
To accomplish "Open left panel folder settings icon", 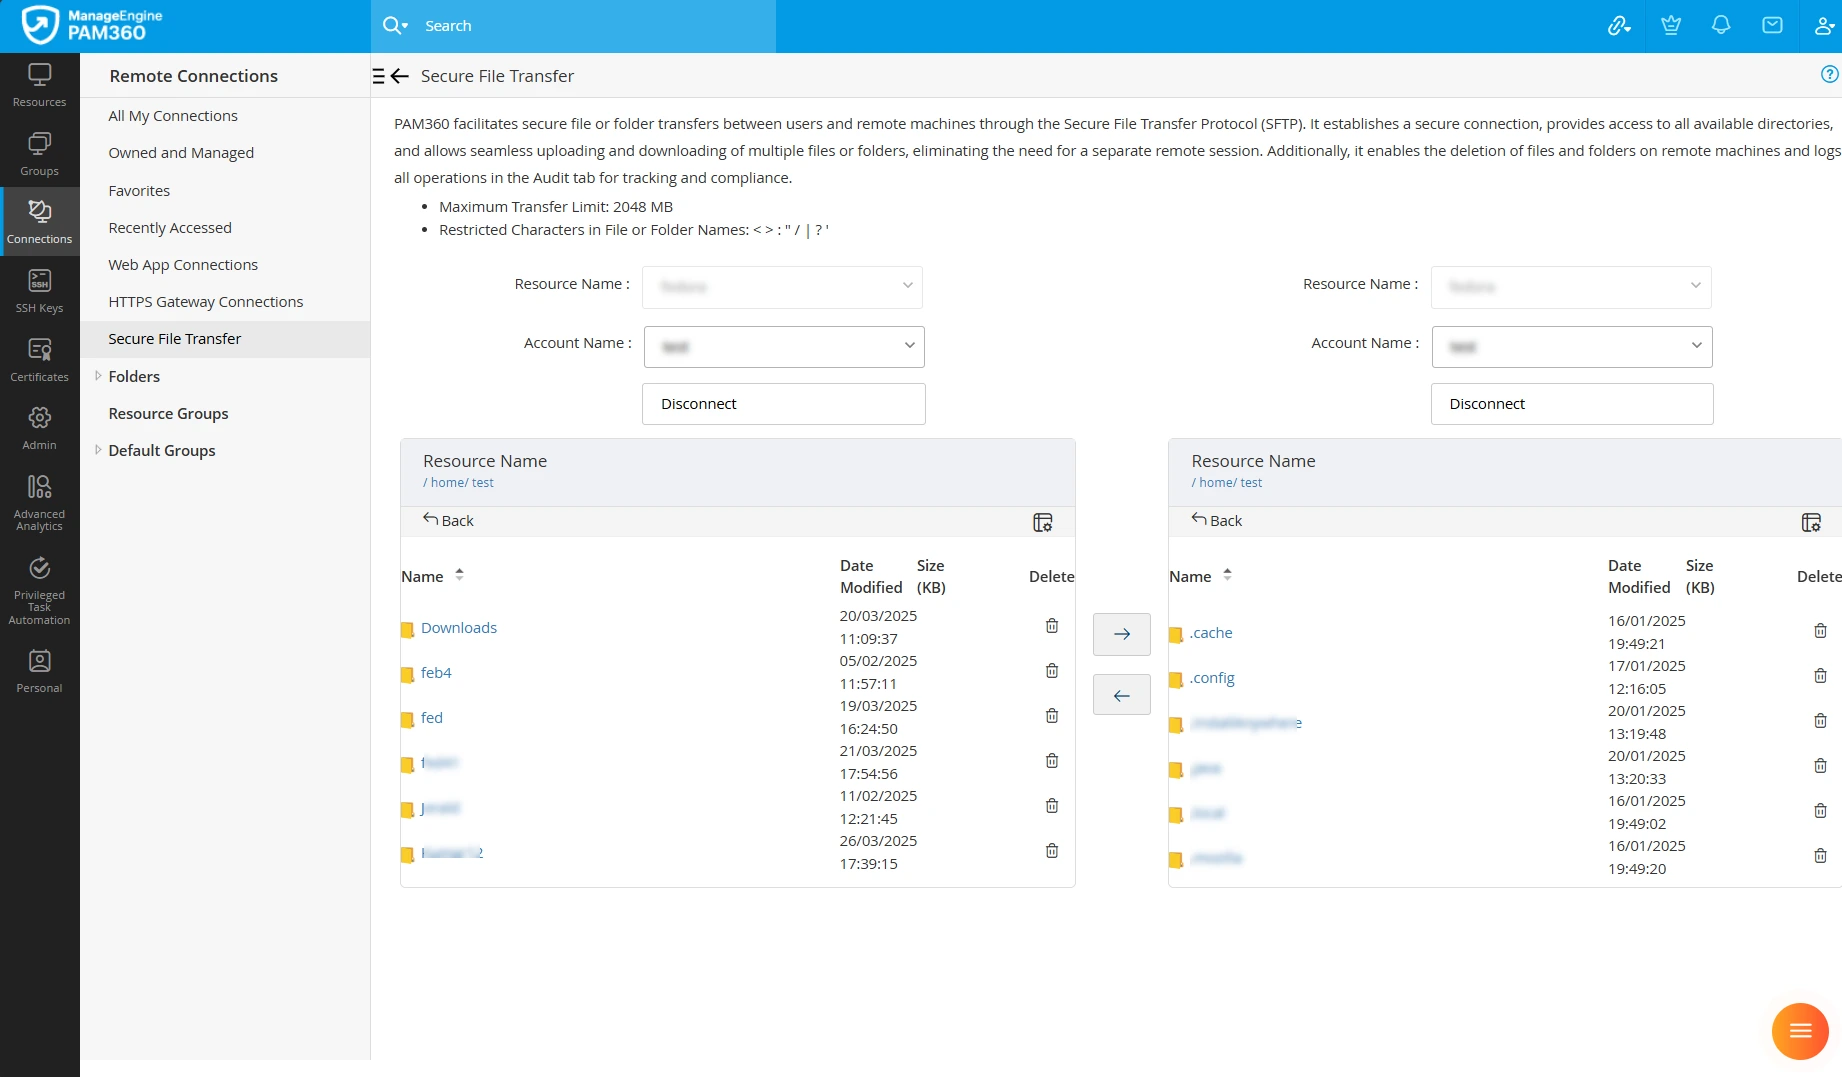I will click(1042, 522).
